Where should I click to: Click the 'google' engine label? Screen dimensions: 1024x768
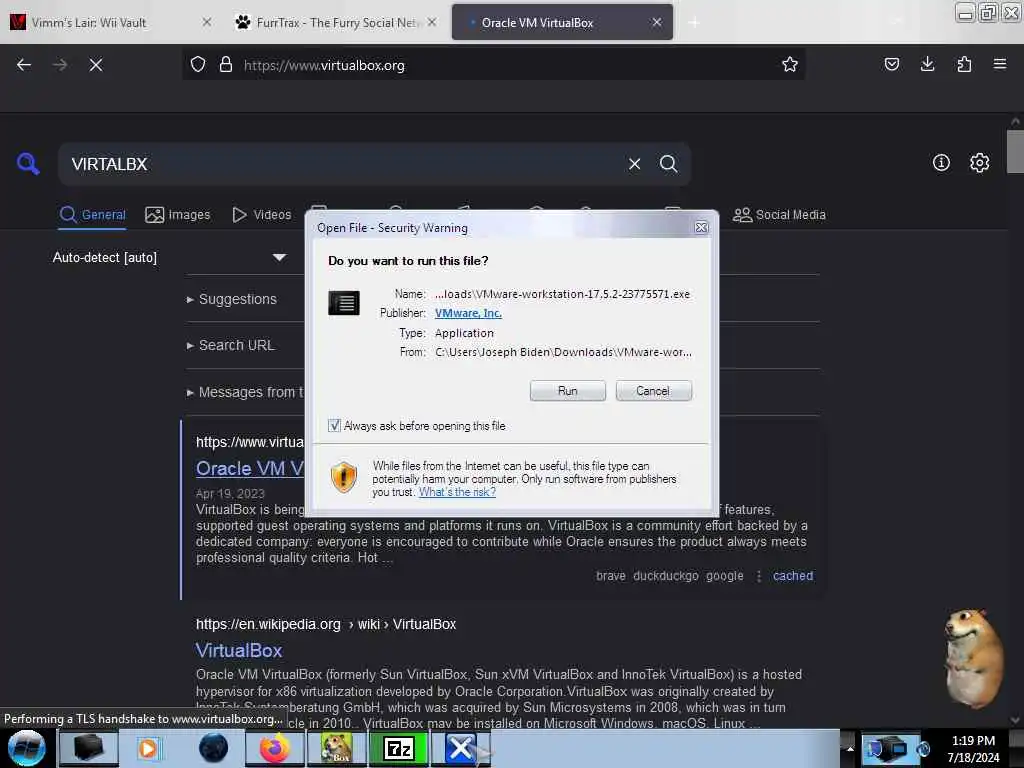point(724,576)
